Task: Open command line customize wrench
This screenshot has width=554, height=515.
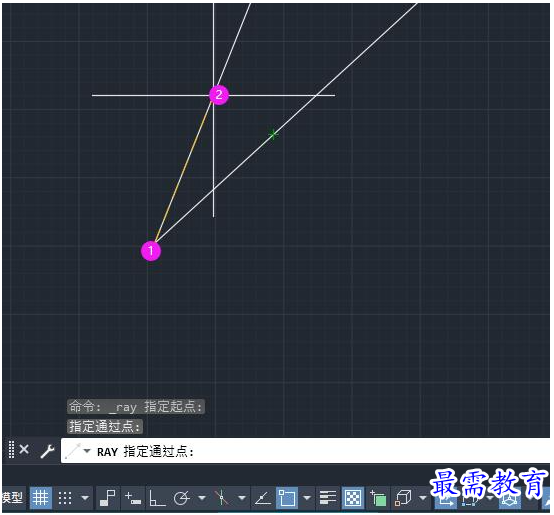Action: click(x=47, y=451)
